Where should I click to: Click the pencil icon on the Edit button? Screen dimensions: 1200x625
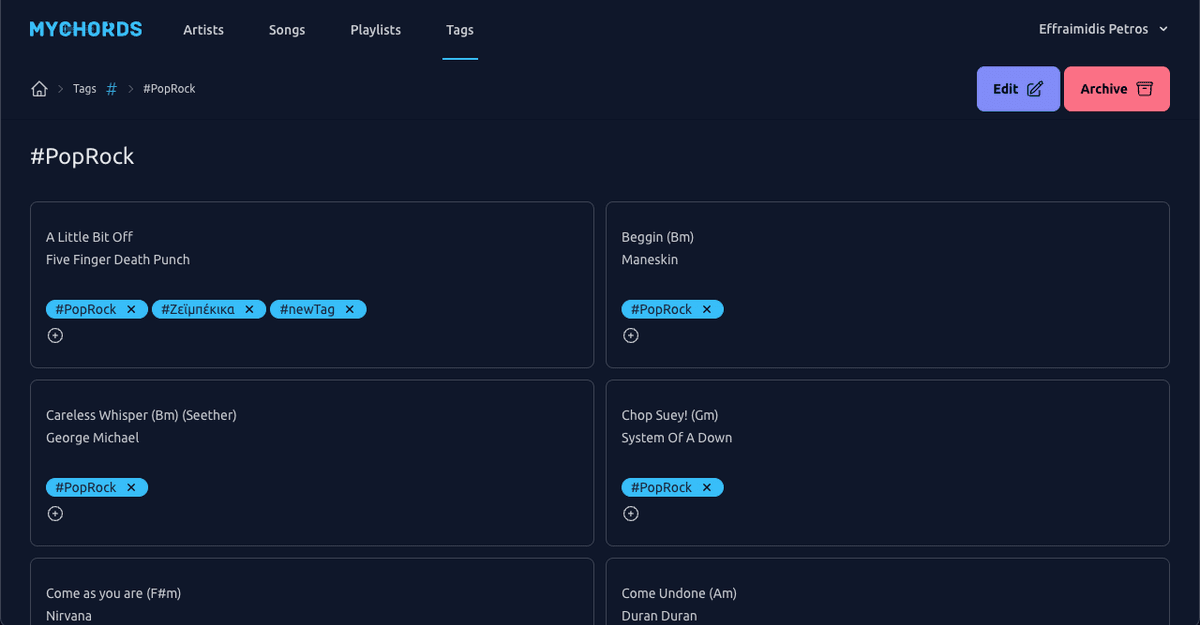click(1036, 88)
